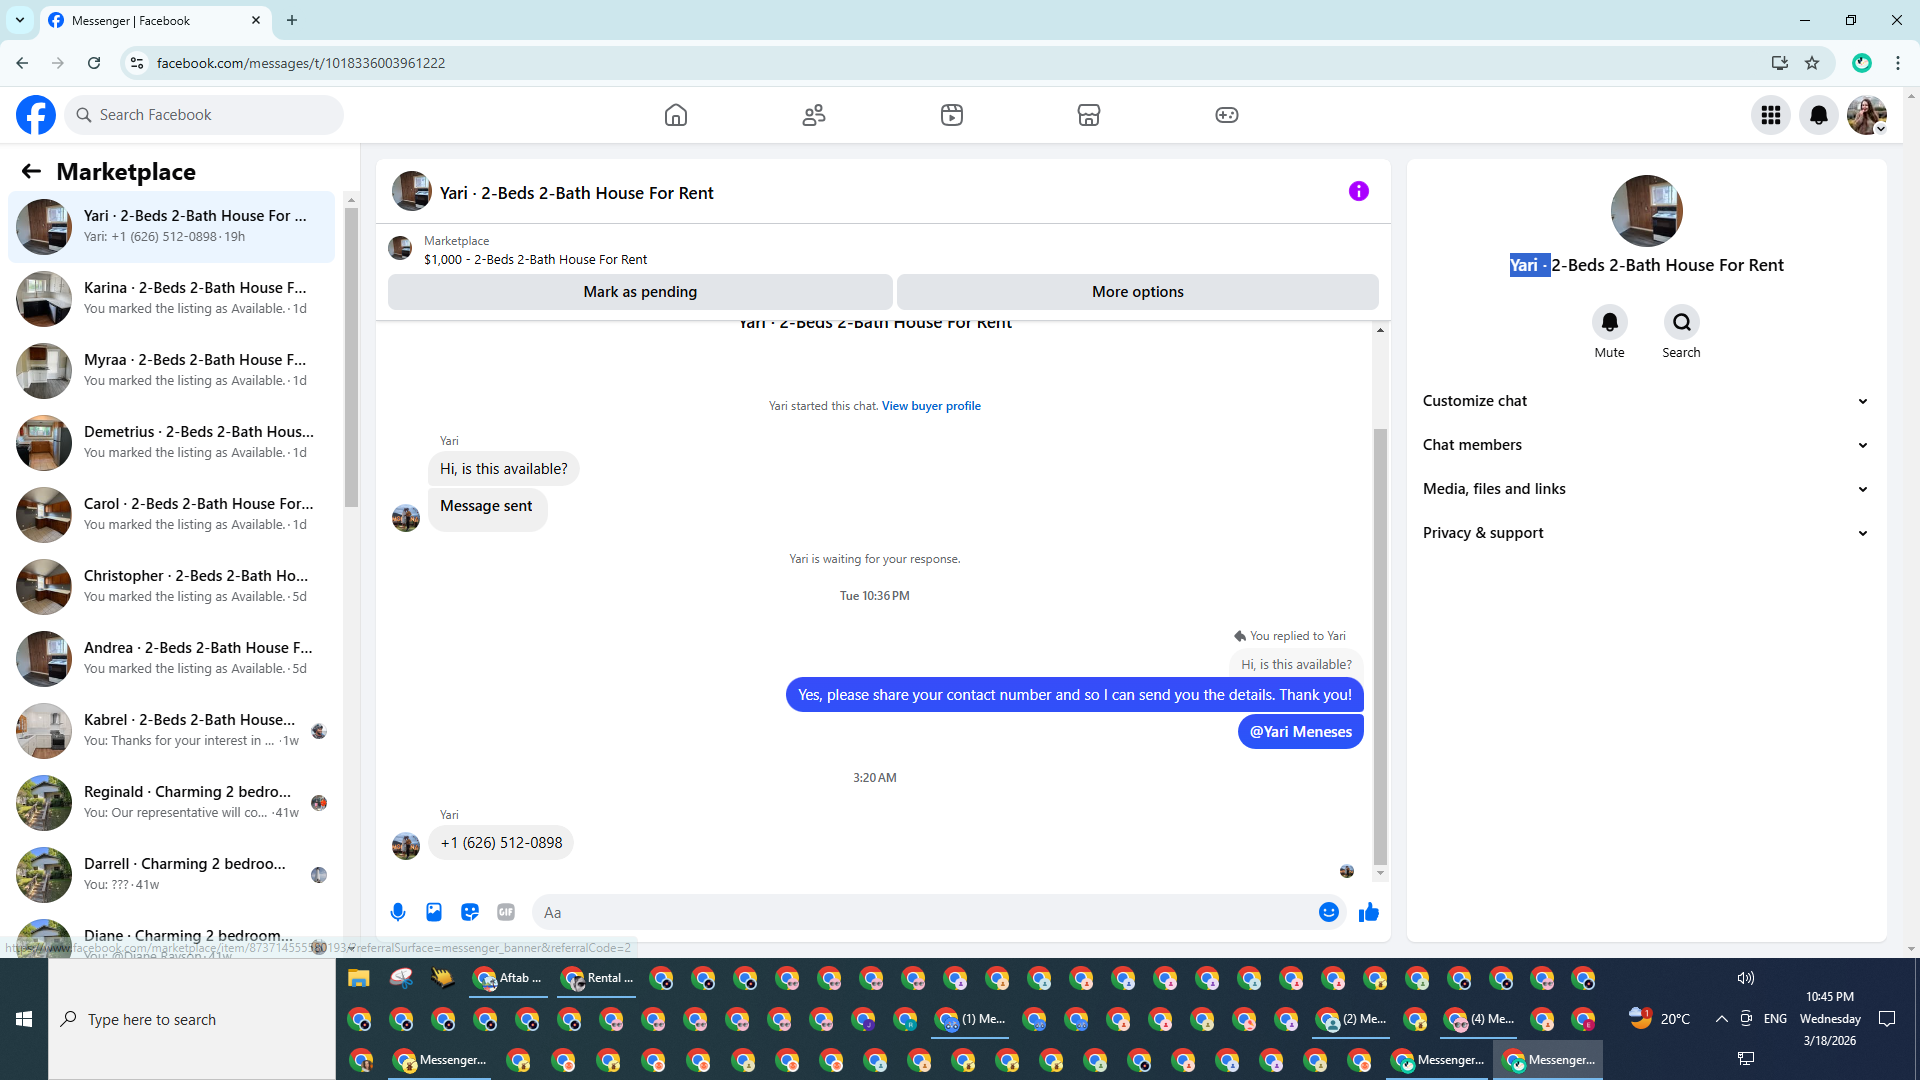The image size is (1920, 1080).
Task: Open the emoji picker in message box
Action: pos(1328,912)
